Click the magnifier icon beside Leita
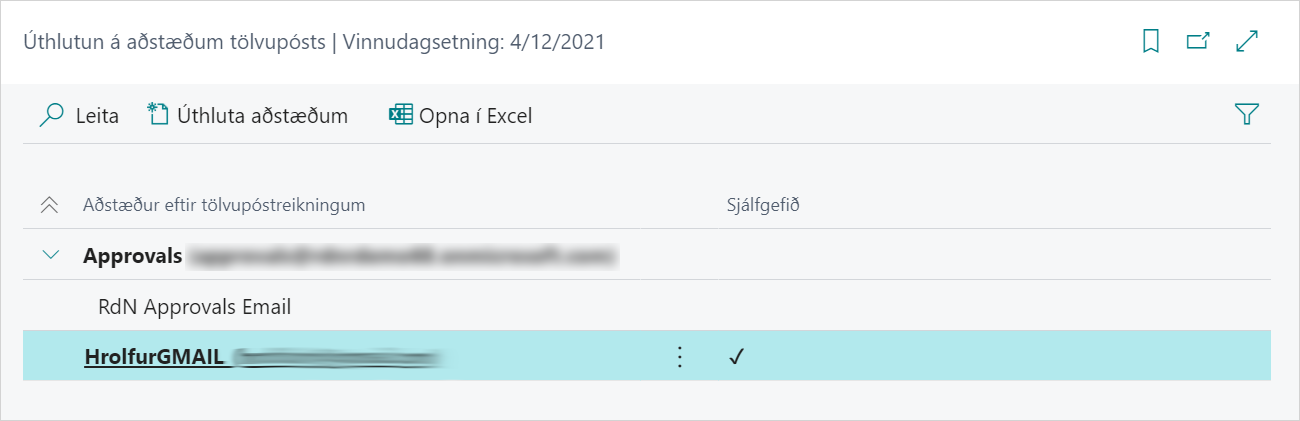This screenshot has width=1300, height=421. click(x=51, y=116)
